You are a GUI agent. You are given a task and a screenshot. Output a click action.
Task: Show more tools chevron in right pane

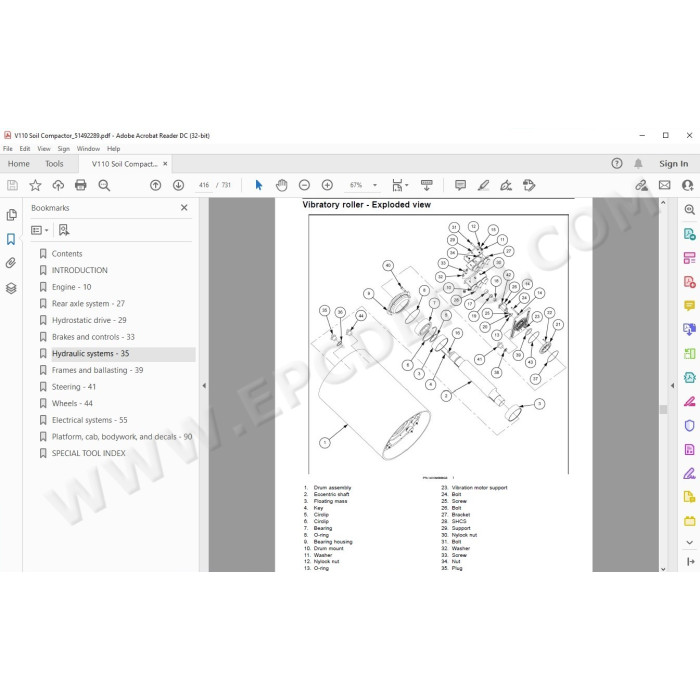pyautogui.click(x=689, y=542)
